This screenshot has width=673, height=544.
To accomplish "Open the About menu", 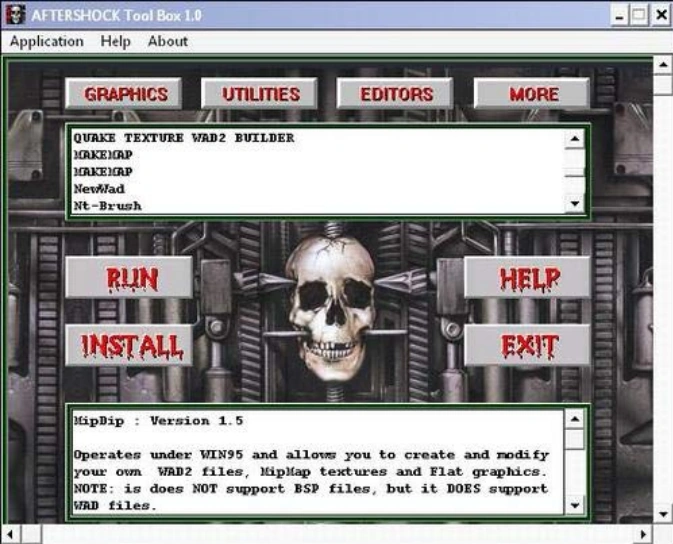I will pos(168,41).
